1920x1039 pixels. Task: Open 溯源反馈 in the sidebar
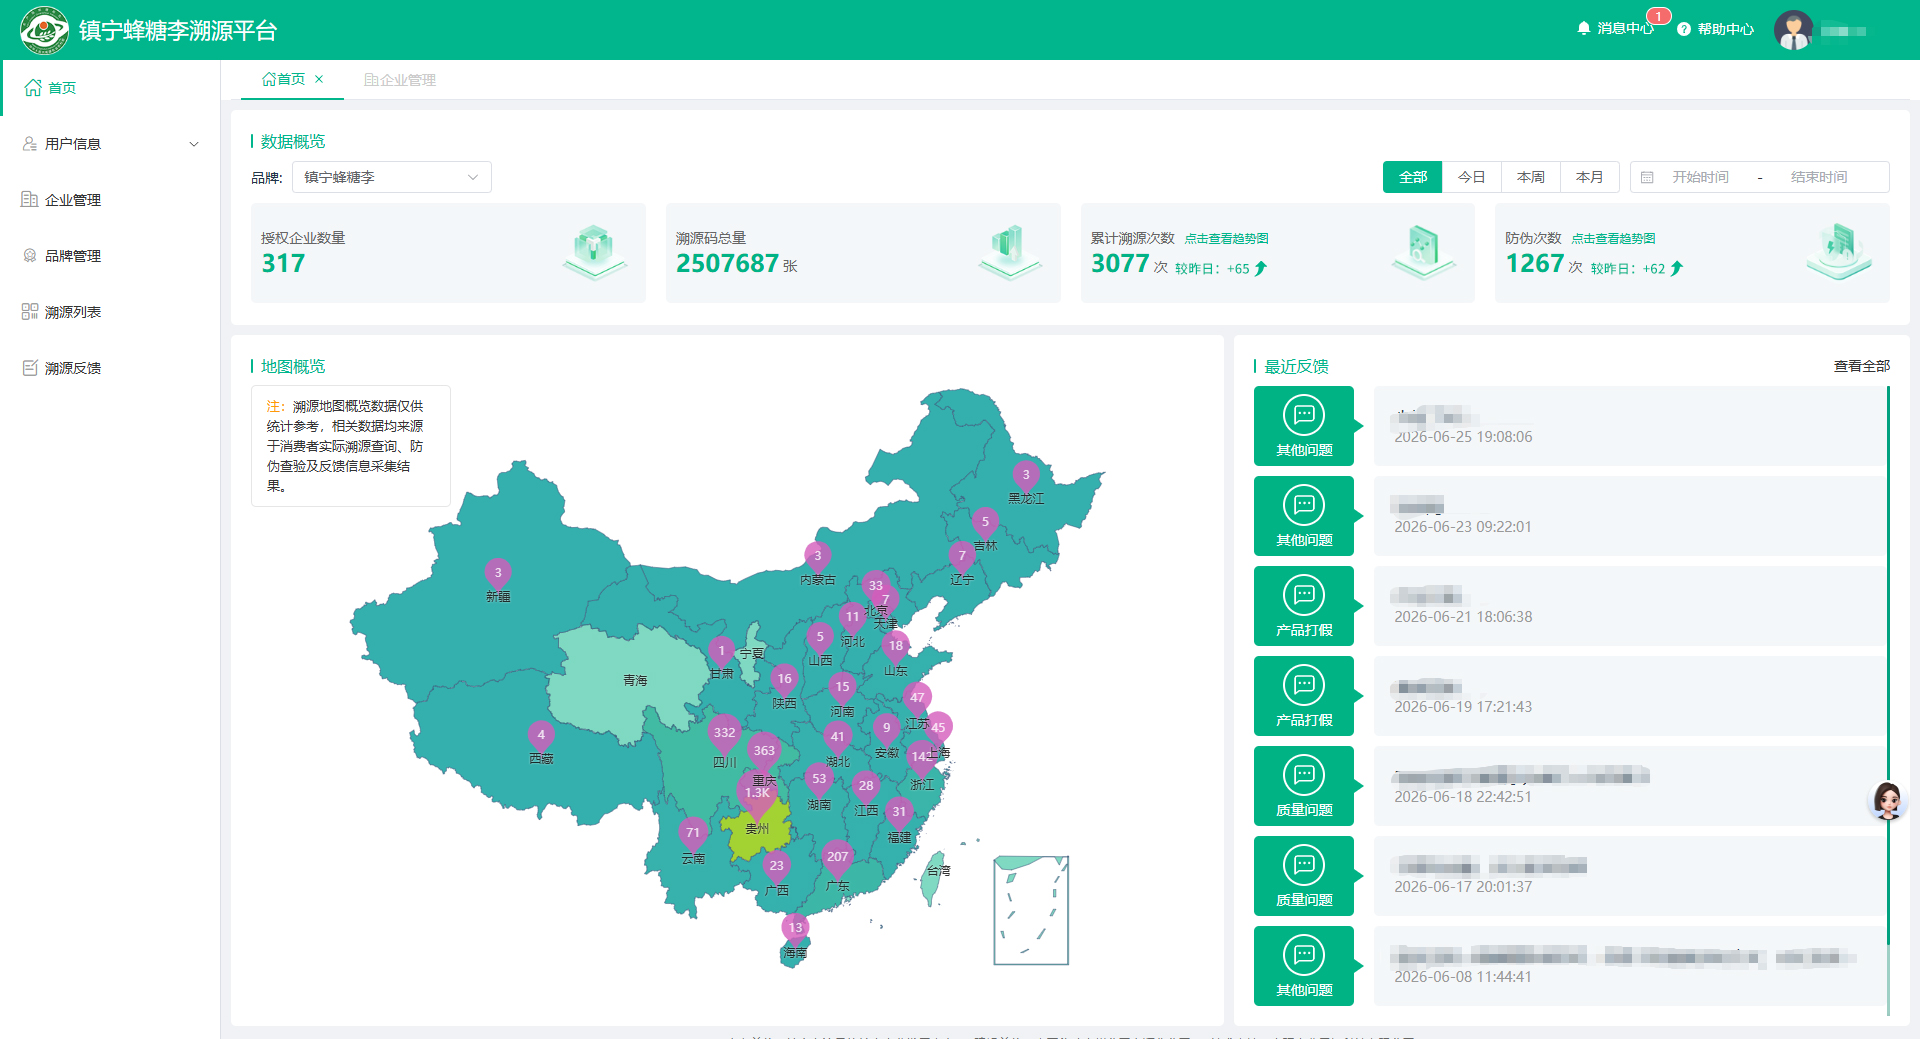click(x=110, y=368)
